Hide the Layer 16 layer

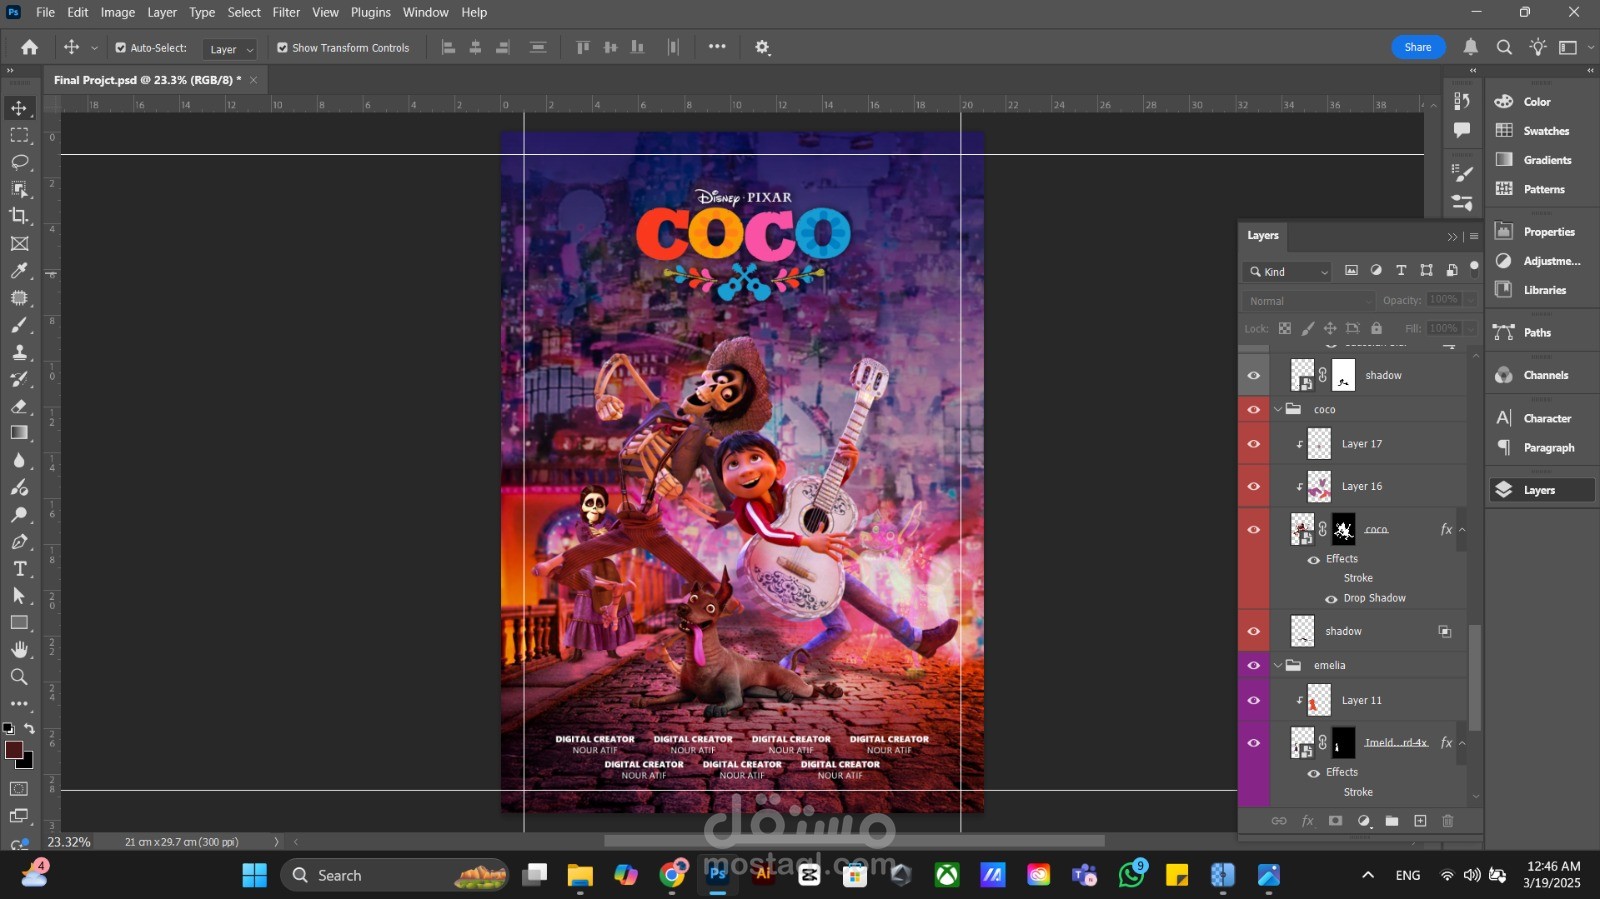[1253, 486]
